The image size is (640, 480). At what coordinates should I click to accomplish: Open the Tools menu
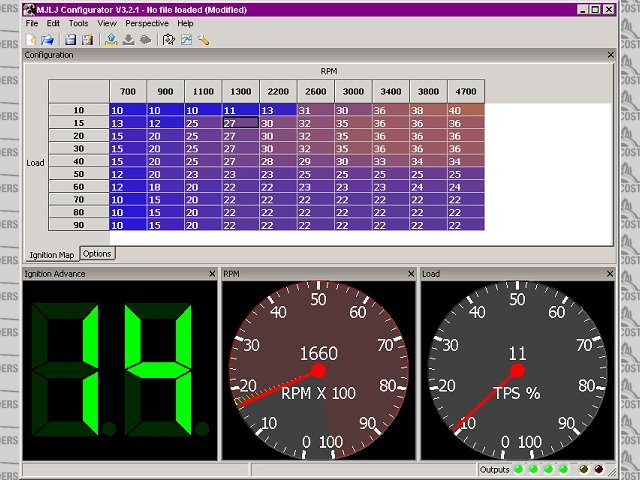coord(78,22)
